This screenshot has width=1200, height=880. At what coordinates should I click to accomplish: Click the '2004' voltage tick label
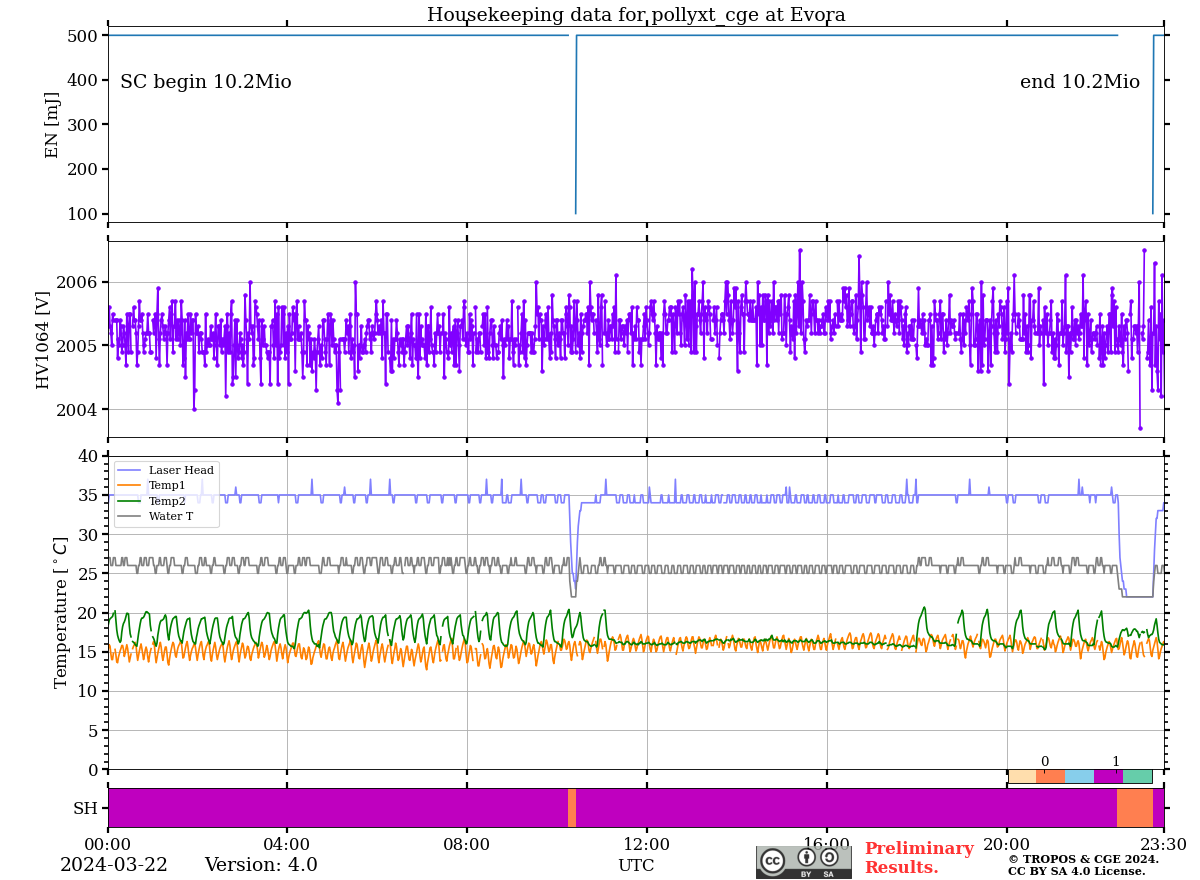pos(77,410)
